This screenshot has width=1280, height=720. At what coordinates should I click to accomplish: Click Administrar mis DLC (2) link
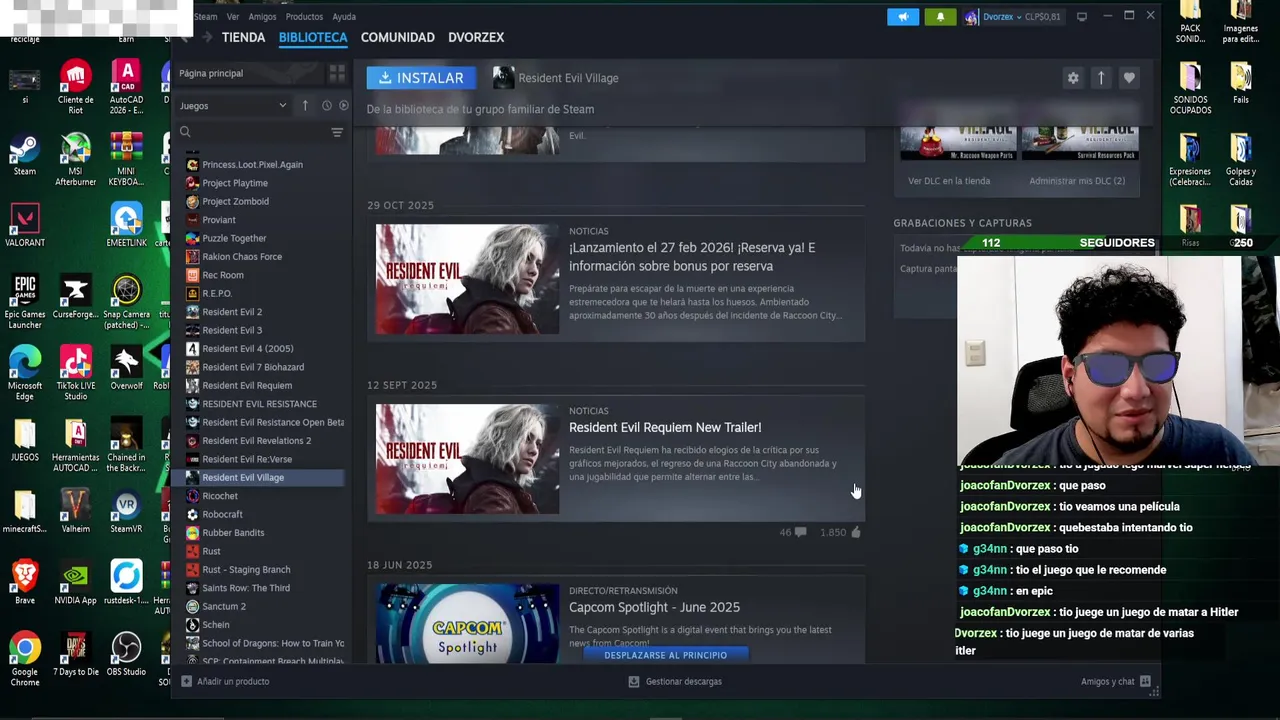tap(1077, 181)
